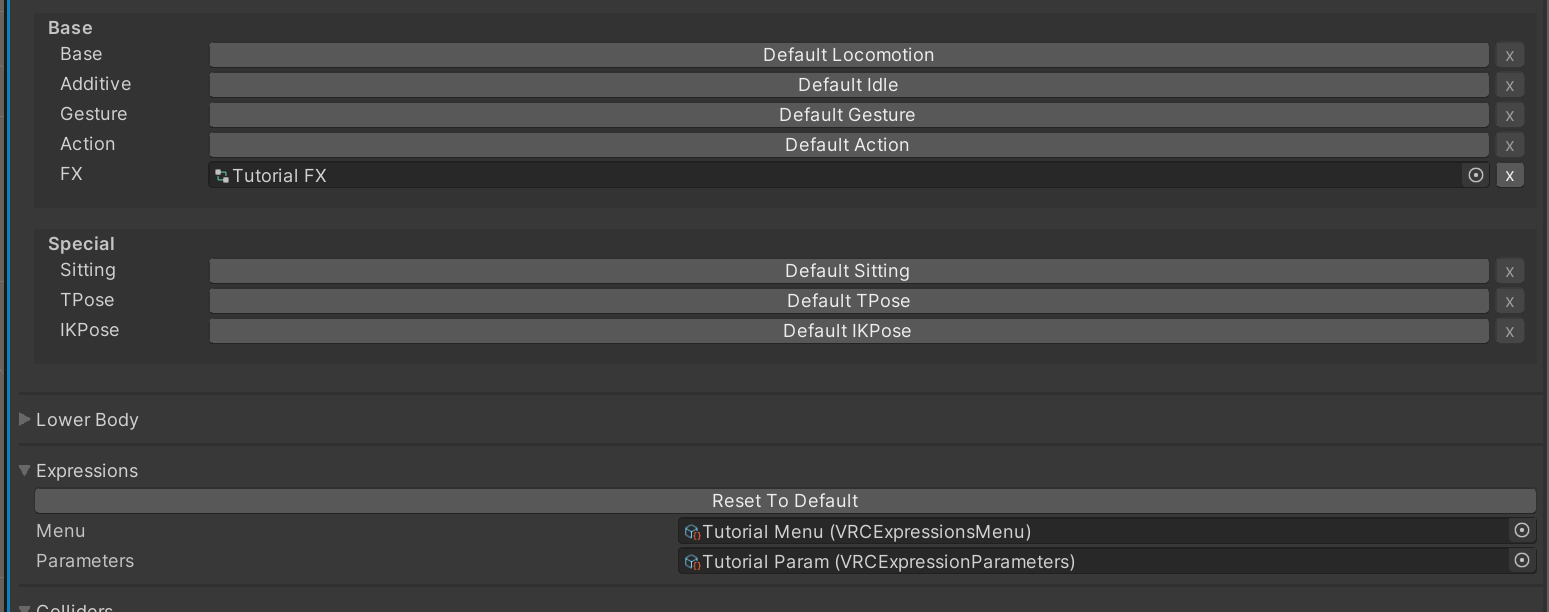
Task: Open object picker for Menu field
Action: coord(1522,531)
